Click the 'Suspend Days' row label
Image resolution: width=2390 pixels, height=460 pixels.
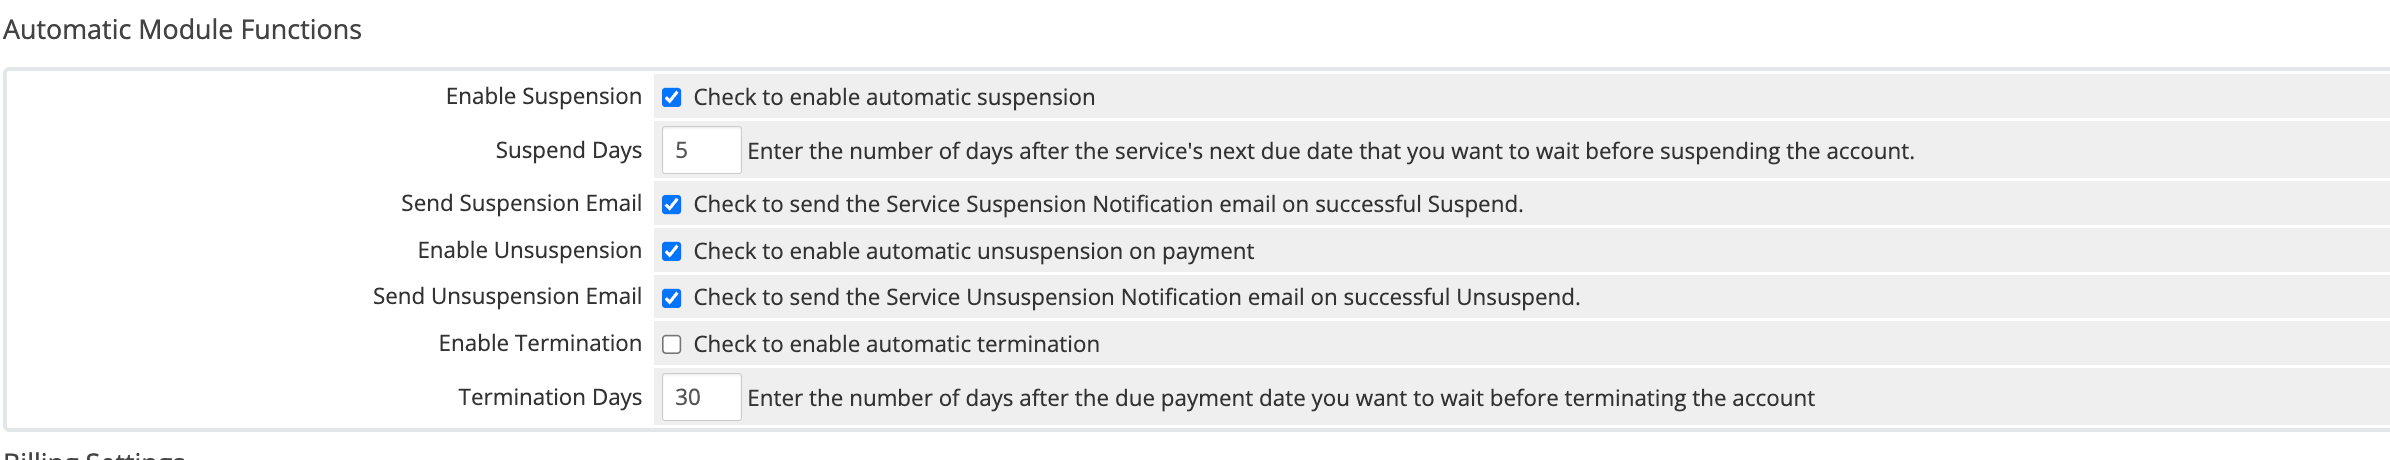(x=569, y=150)
